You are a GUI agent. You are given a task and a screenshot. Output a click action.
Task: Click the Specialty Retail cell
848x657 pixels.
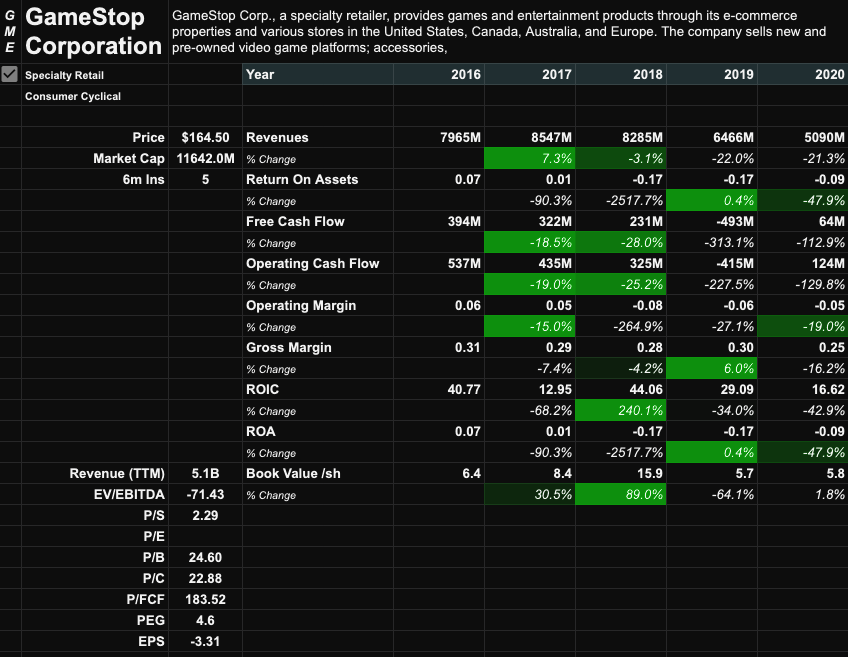pos(95,75)
